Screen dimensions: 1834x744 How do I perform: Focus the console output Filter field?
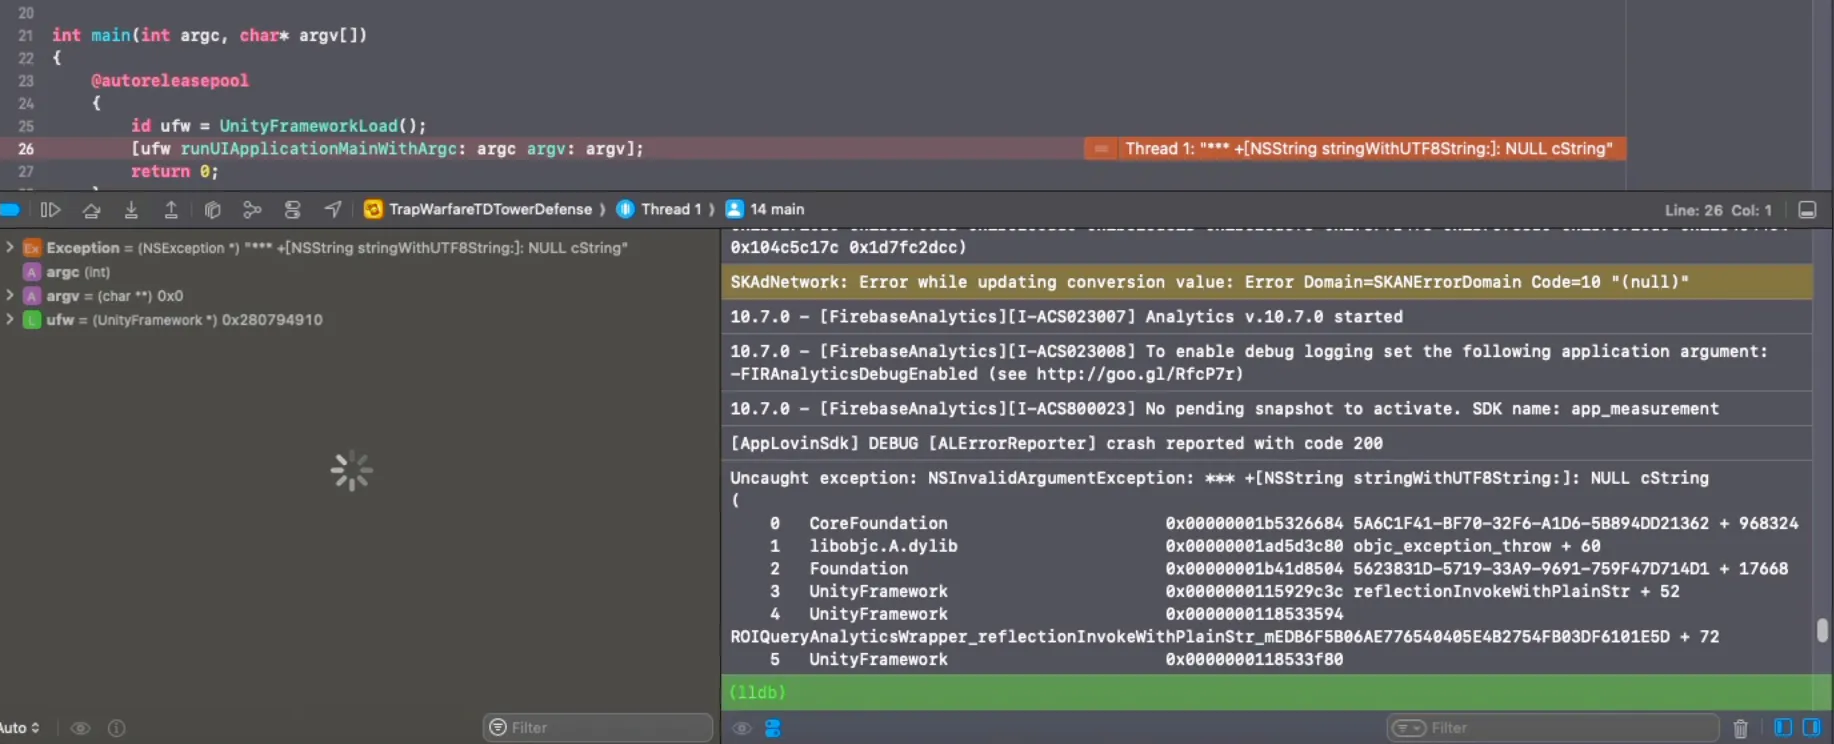click(x=1552, y=728)
